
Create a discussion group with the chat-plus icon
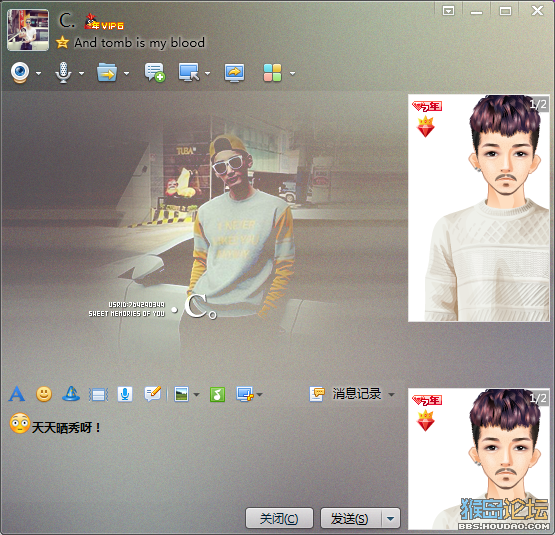click(155, 72)
